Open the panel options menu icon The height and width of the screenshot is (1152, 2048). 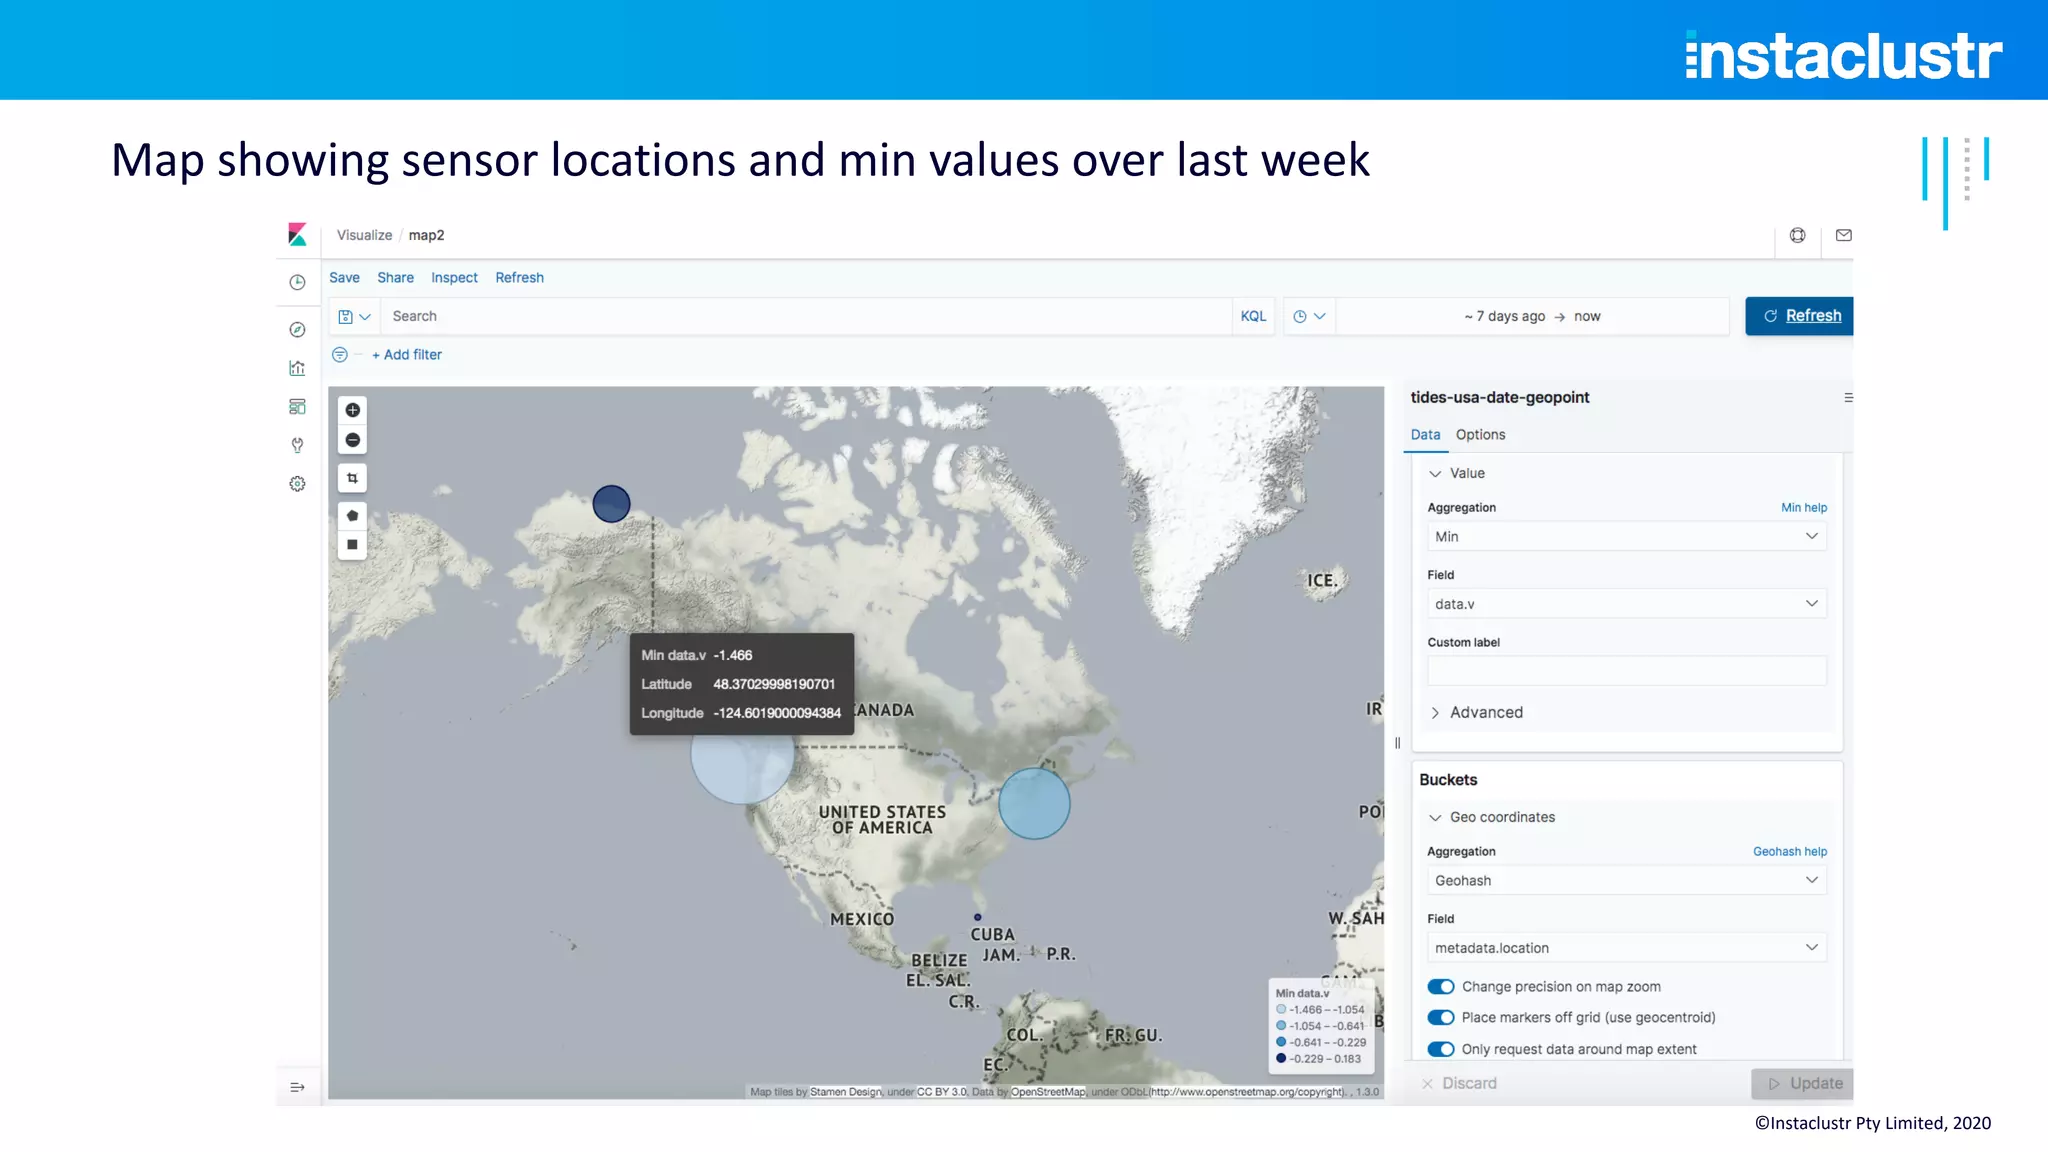point(1848,398)
